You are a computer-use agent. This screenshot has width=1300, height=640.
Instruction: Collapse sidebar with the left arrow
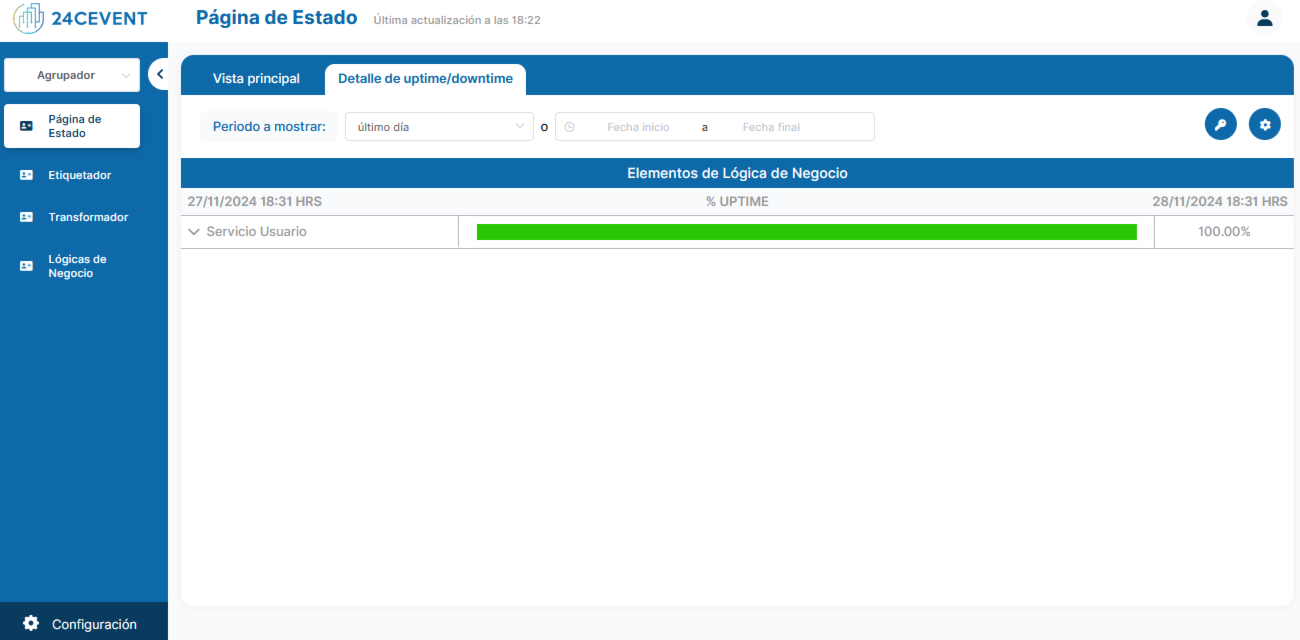159,74
